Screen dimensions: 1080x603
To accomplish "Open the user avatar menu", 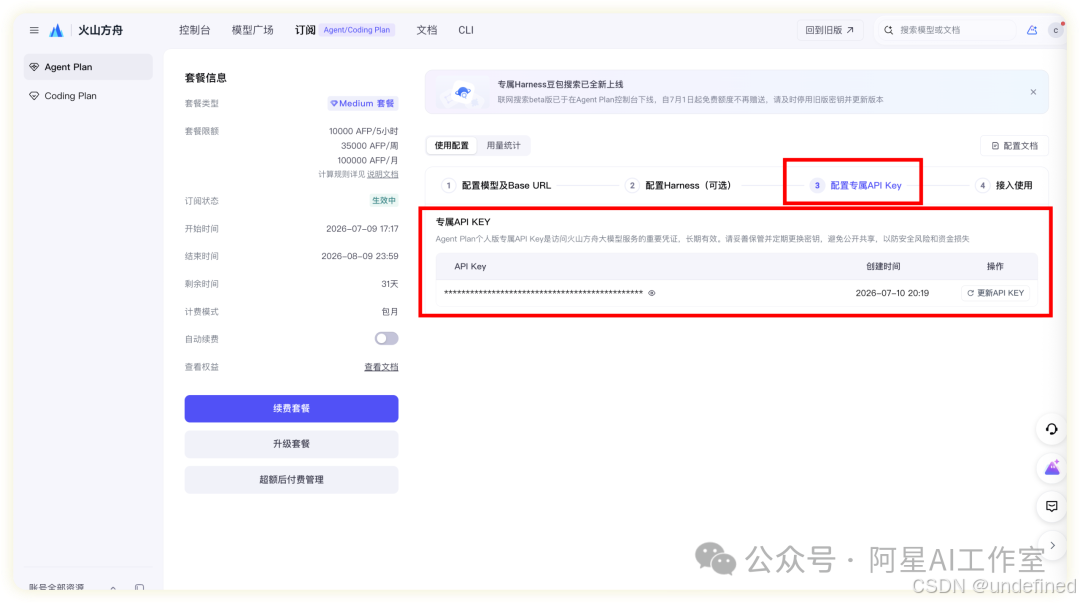I will [x=1055, y=30].
